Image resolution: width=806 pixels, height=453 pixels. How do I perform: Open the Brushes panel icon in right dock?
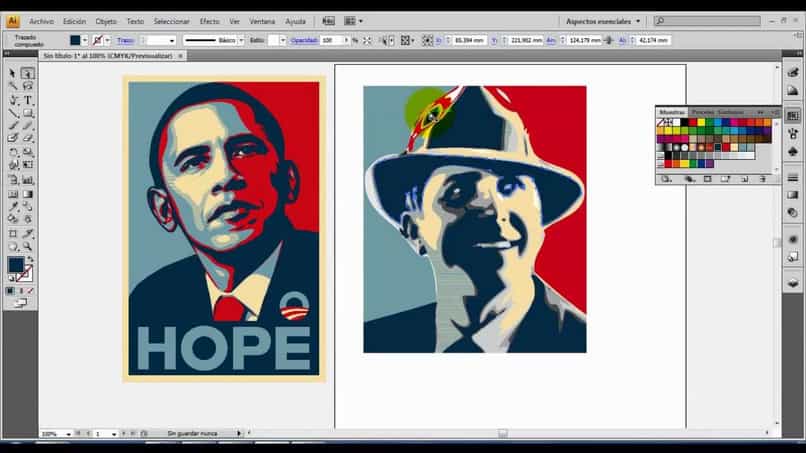(793, 134)
